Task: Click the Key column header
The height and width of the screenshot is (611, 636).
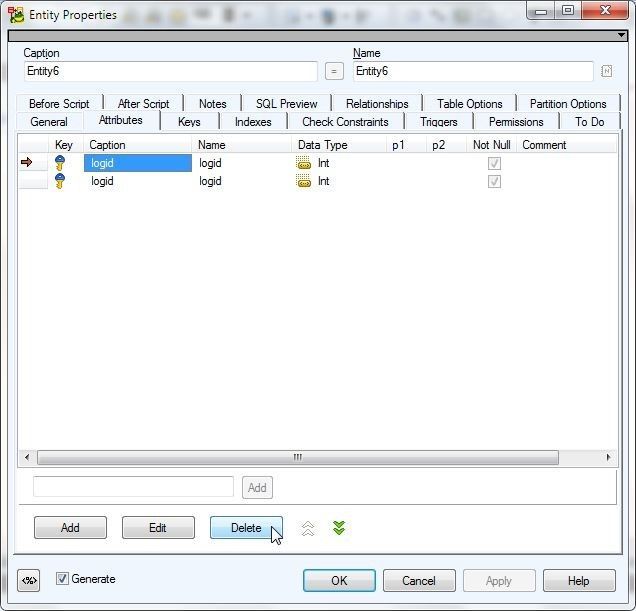Action: 66,145
